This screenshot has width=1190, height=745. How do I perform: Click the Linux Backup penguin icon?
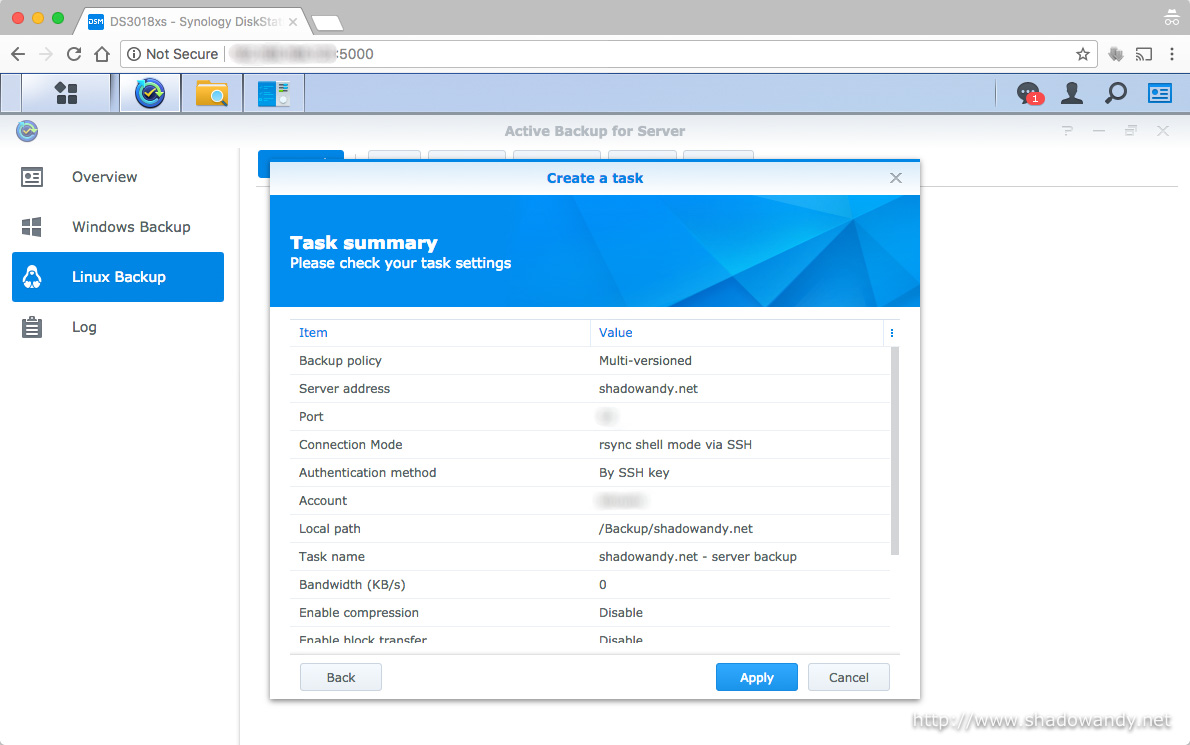click(32, 277)
